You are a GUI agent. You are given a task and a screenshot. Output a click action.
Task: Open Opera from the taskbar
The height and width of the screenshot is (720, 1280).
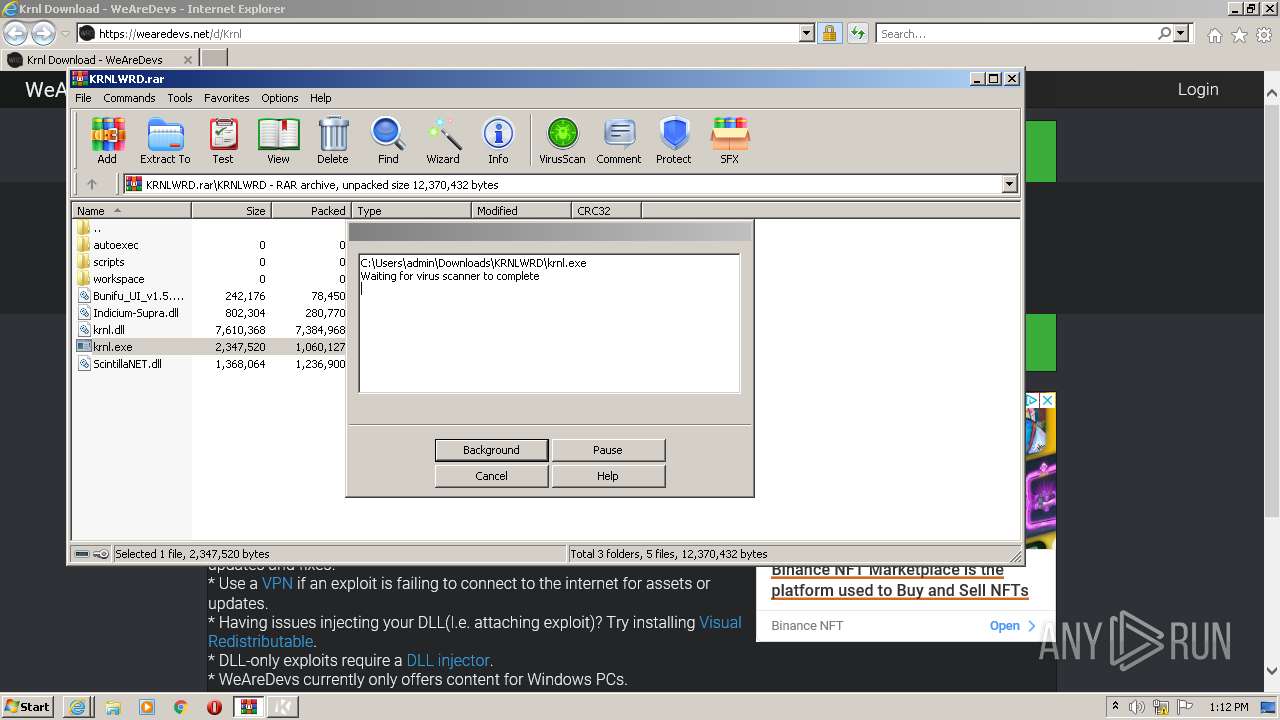pyautogui.click(x=214, y=707)
